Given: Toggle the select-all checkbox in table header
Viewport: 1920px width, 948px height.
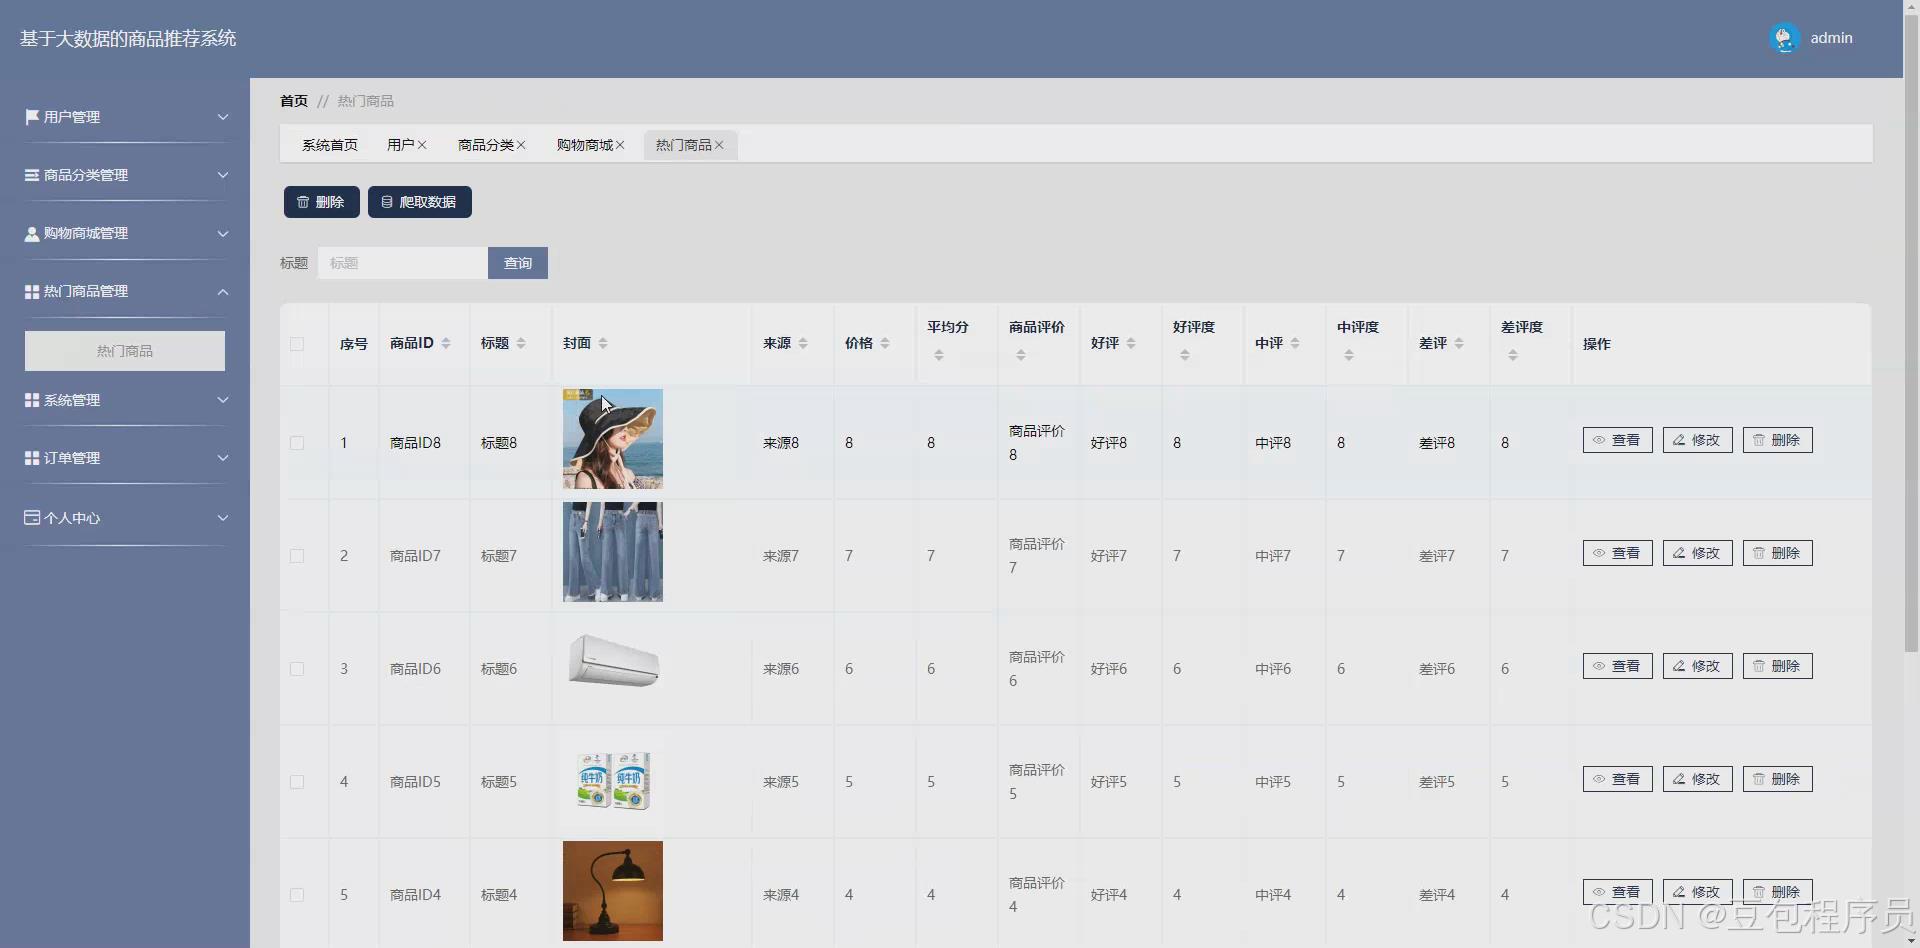Looking at the screenshot, I should point(297,344).
